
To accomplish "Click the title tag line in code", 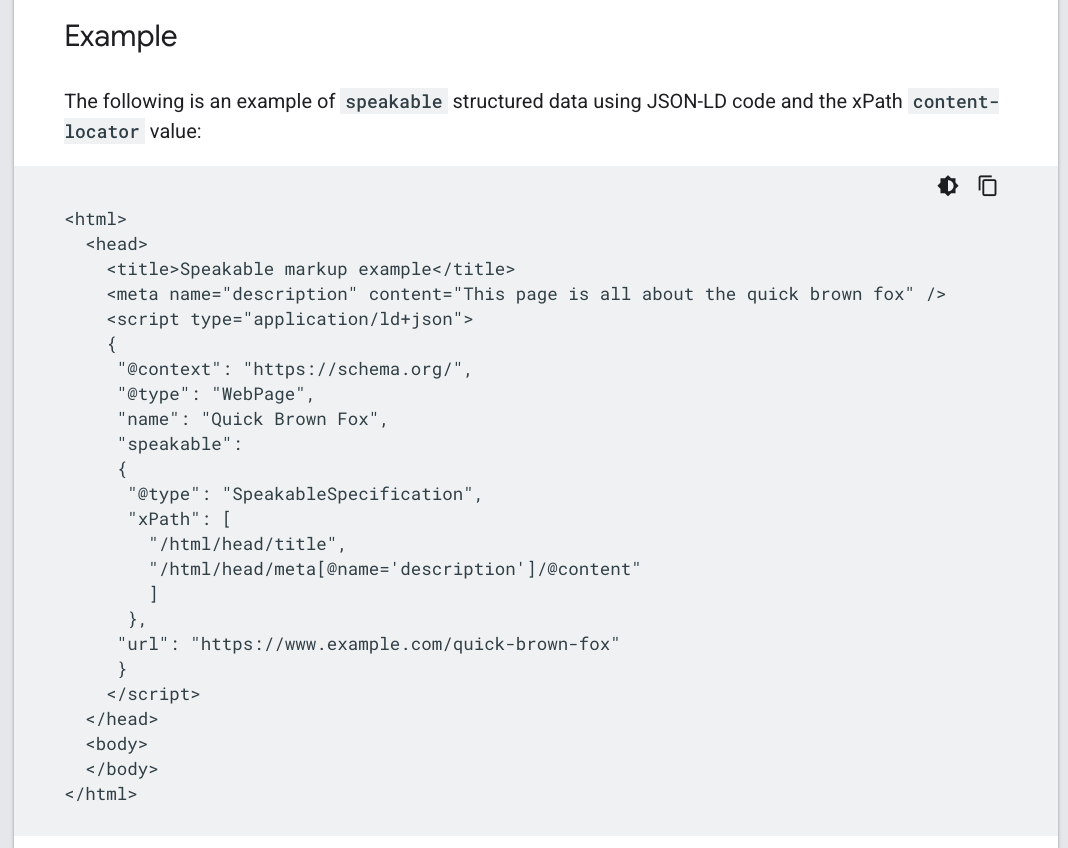I will point(309,269).
